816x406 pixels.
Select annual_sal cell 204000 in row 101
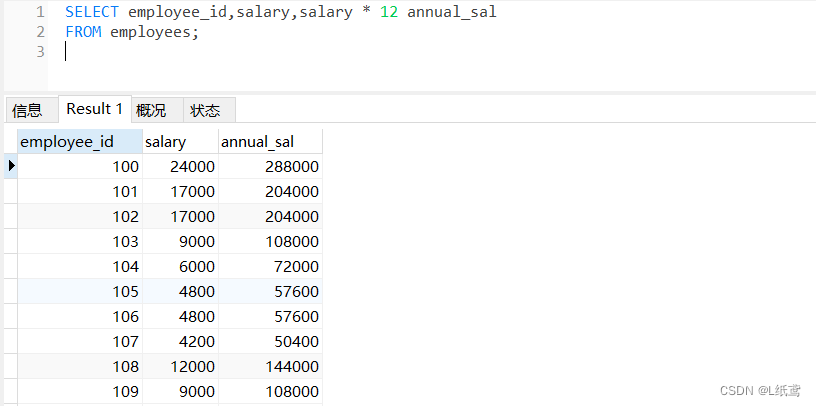click(270, 192)
